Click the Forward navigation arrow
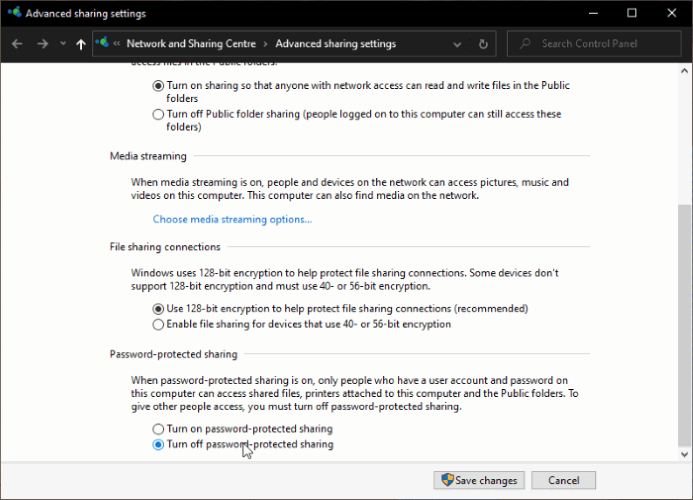This screenshot has width=693, height=500. click(x=42, y=44)
